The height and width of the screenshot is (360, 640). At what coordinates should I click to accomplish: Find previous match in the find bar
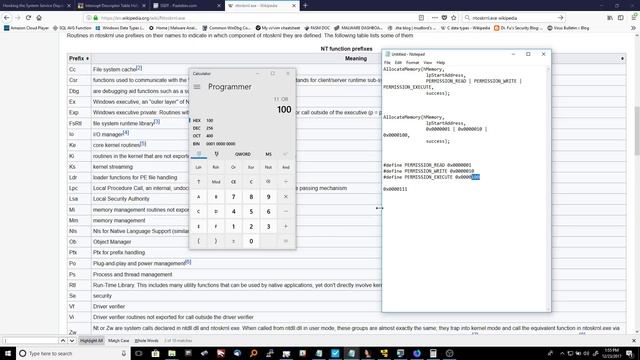click(x=62, y=340)
